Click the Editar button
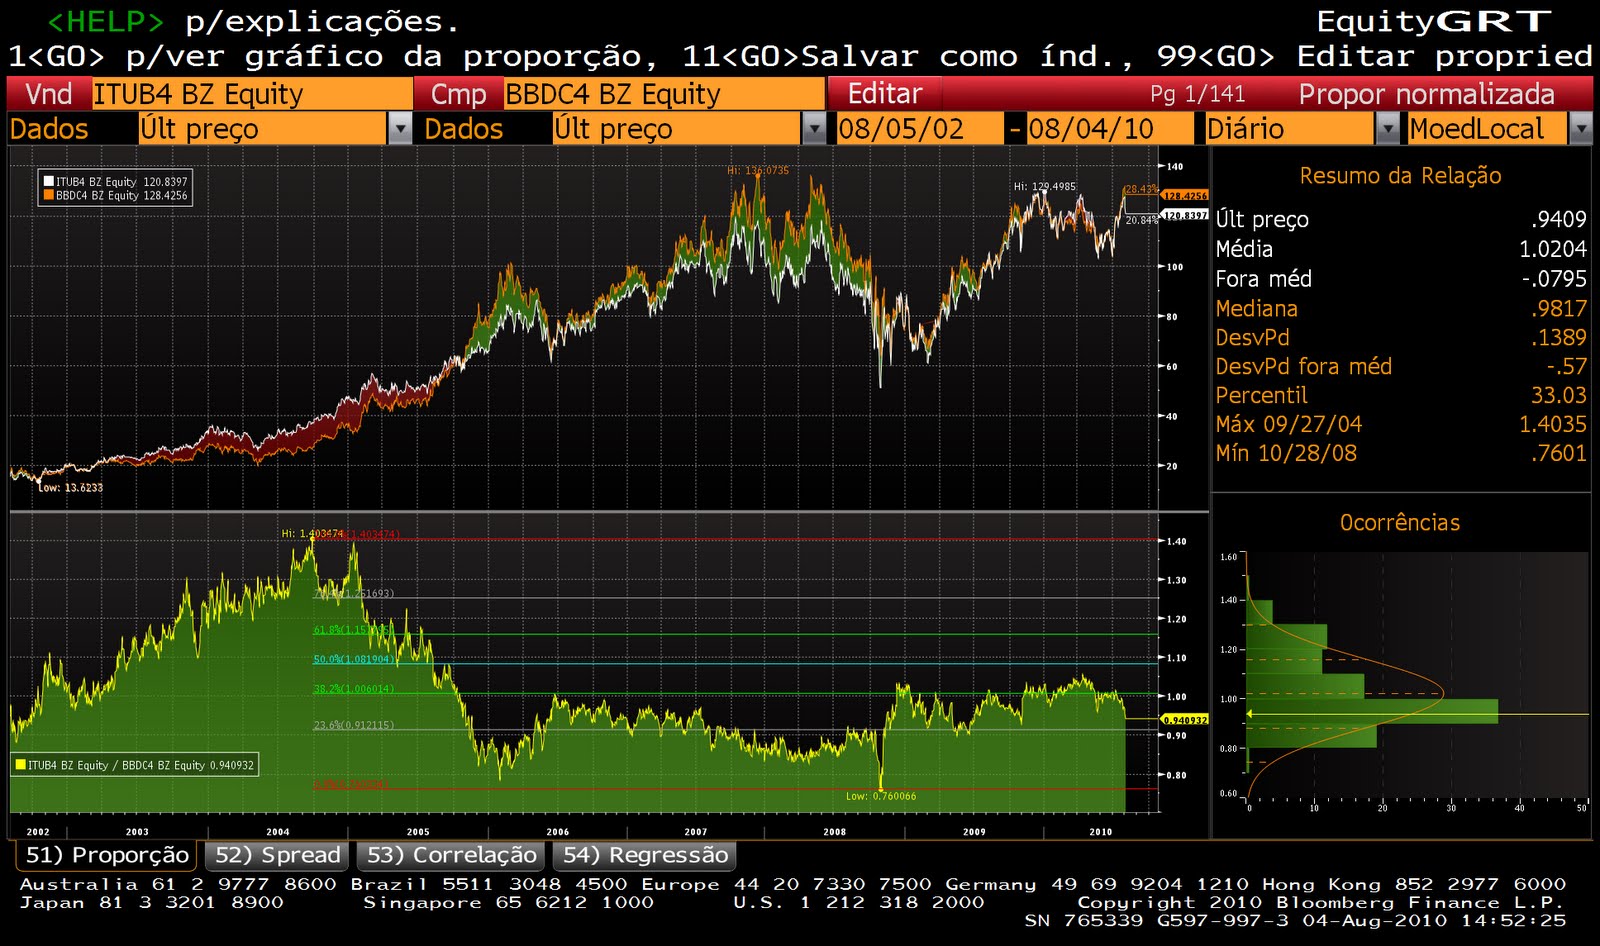 coord(884,94)
